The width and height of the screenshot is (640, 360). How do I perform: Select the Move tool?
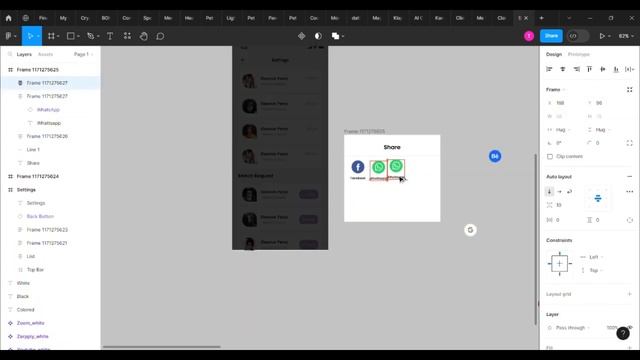[x=30, y=36]
